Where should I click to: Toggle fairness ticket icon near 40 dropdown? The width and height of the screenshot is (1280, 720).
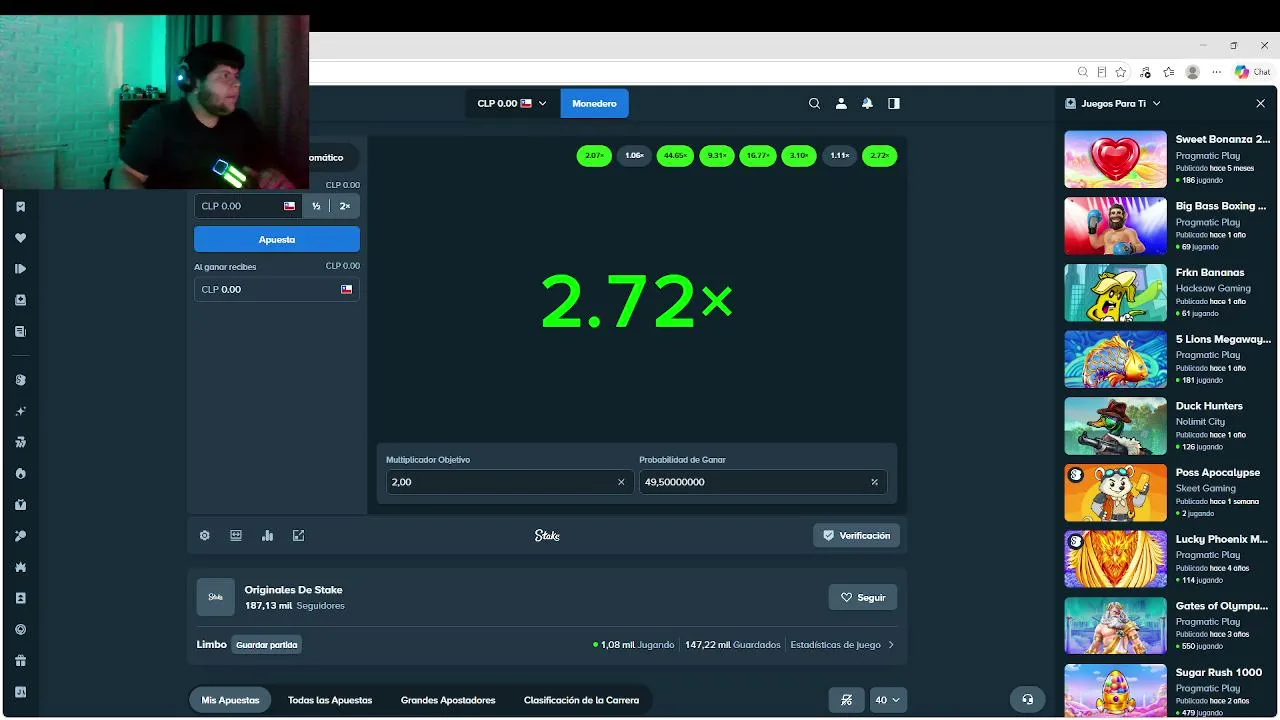(847, 700)
